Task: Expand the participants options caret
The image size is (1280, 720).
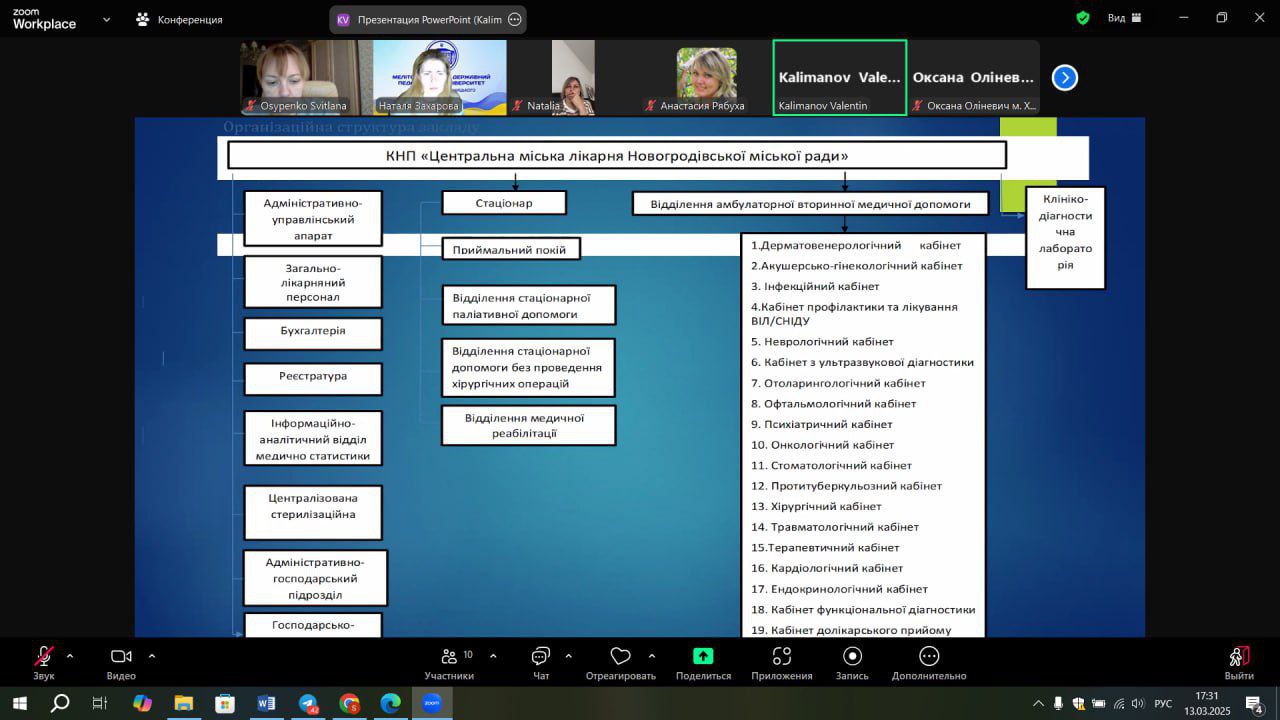Action: point(493,656)
